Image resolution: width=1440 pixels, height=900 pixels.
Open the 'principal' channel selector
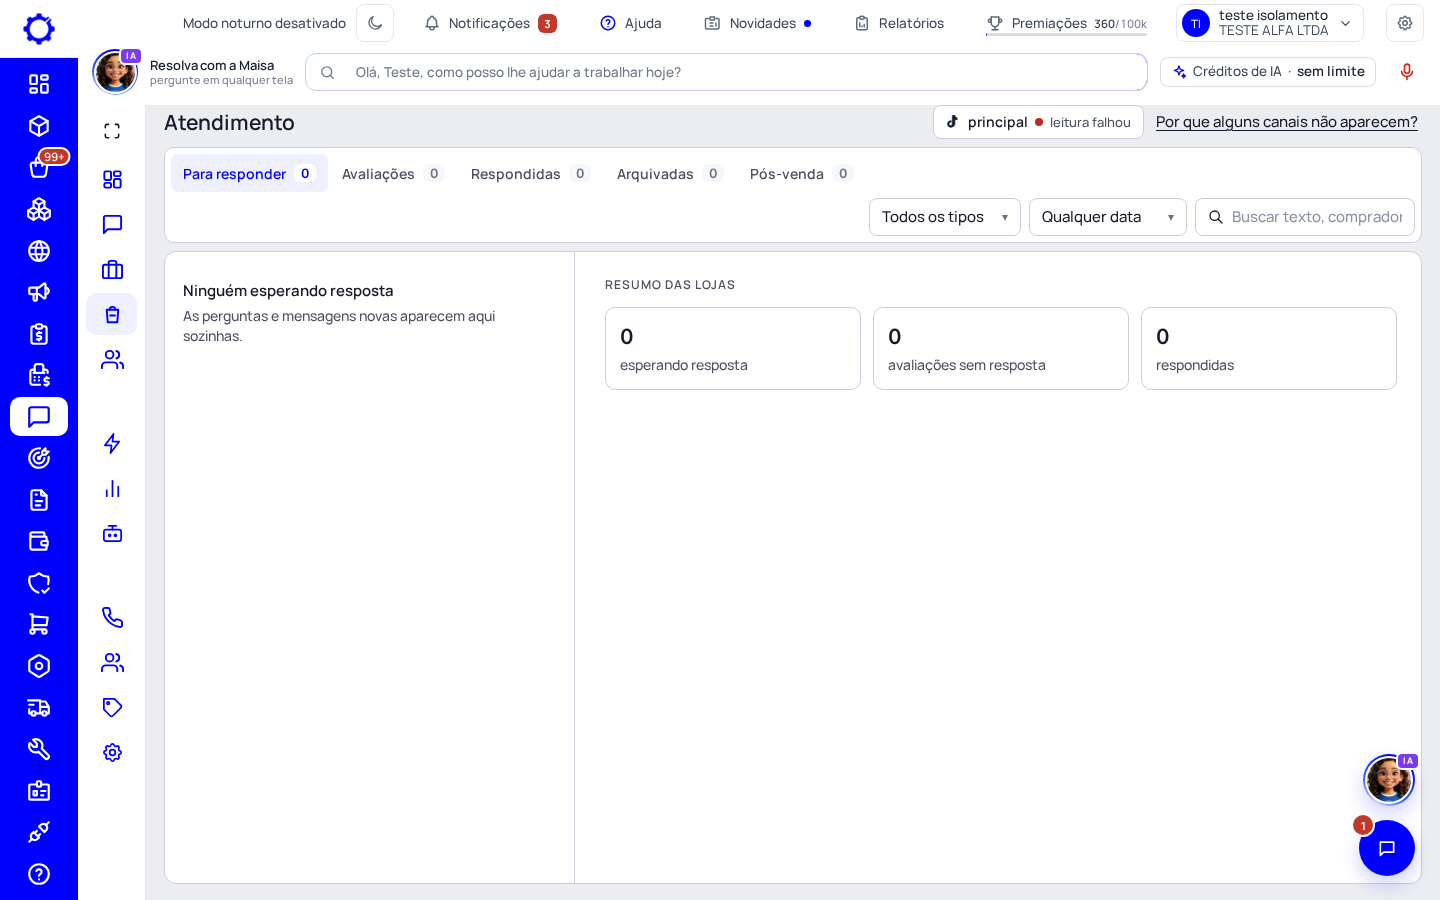pyautogui.click(x=1038, y=122)
